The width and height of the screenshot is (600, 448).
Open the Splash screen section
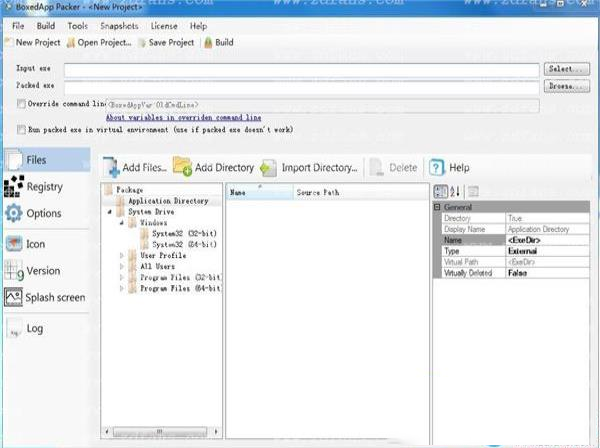click(45, 297)
